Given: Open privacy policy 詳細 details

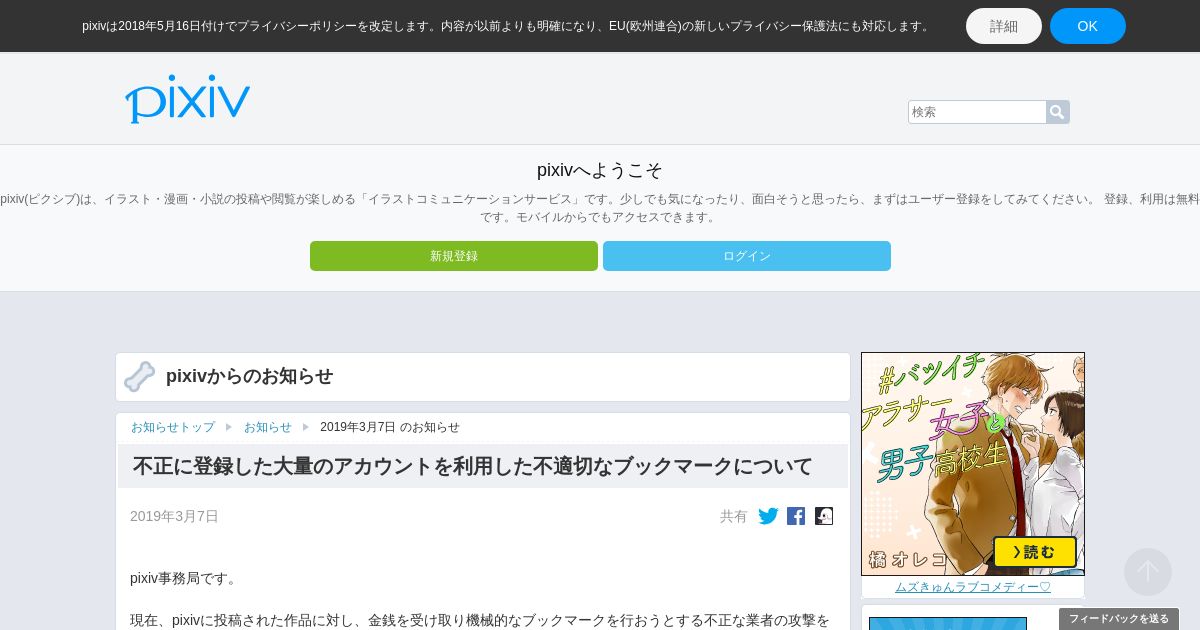Looking at the screenshot, I should 1004,26.
